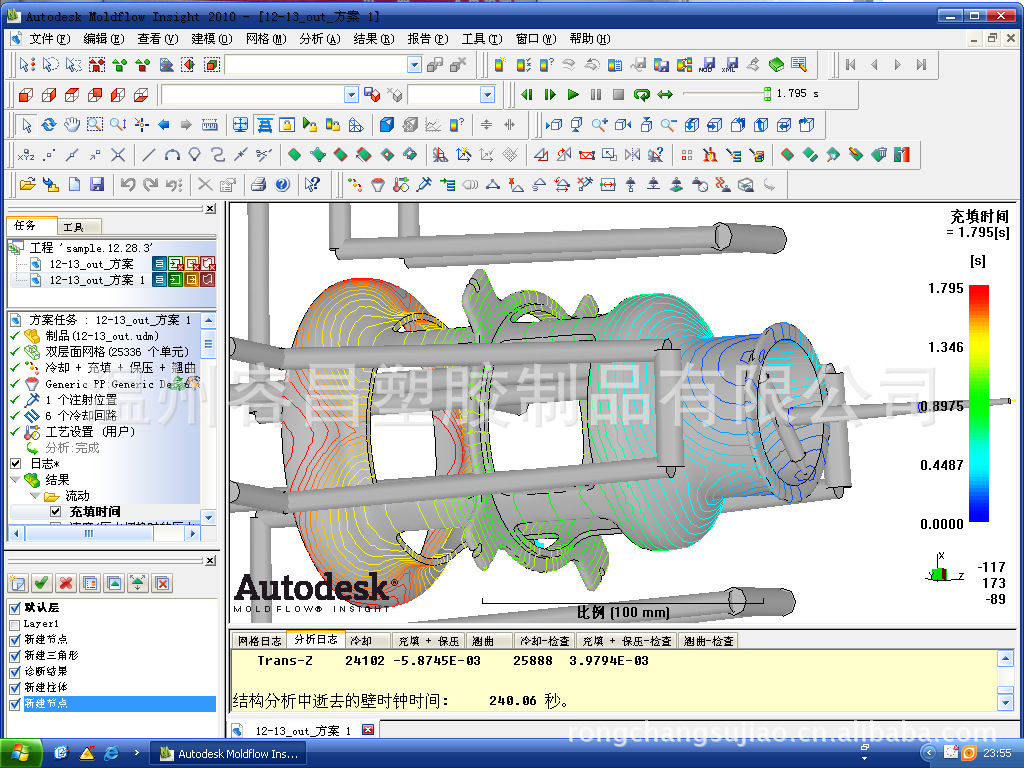Toggle the 诊断结果 layer checkbox

point(15,672)
